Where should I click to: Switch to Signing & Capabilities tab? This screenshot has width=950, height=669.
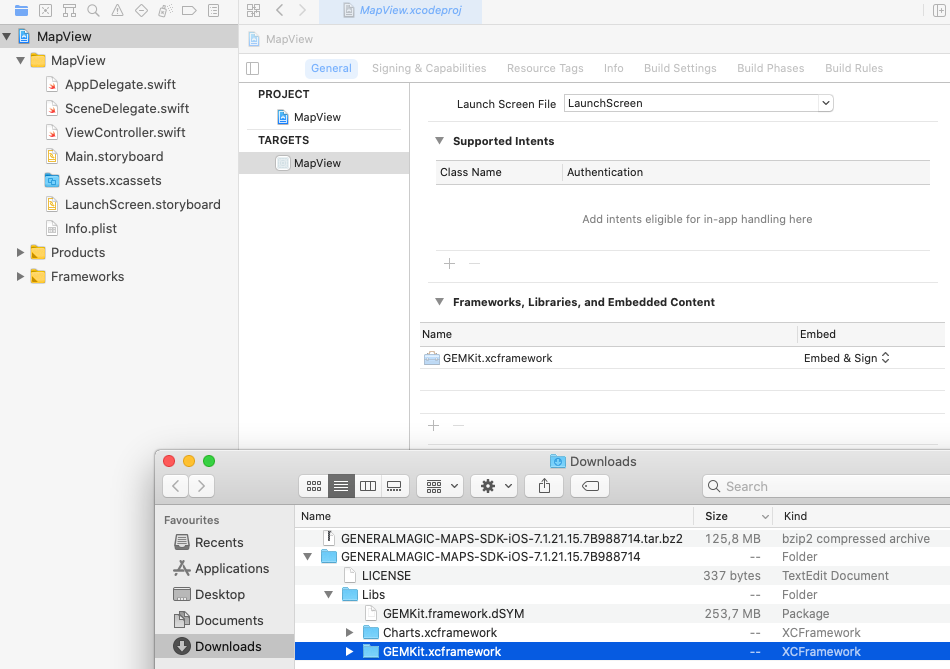(429, 68)
